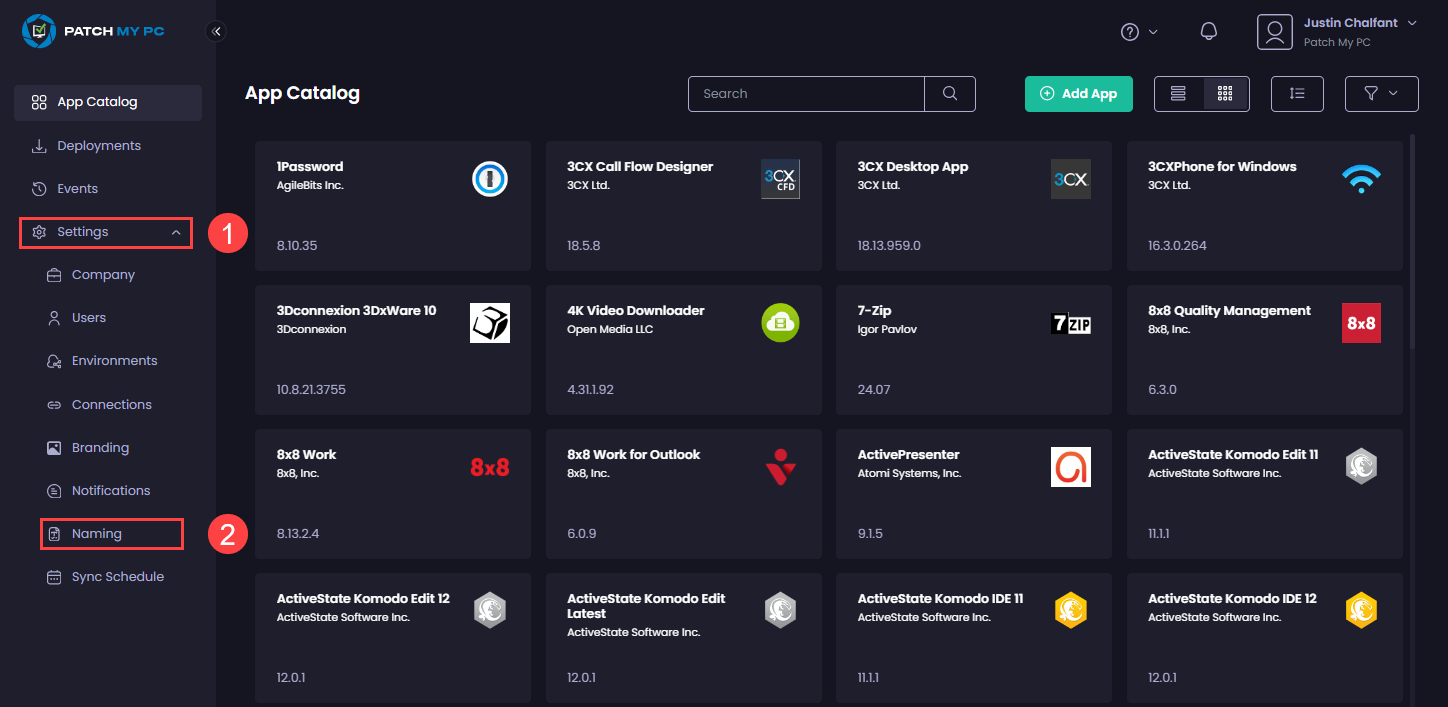Image resolution: width=1448 pixels, height=707 pixels.
Task: Open the notifications bell
Action: point(1208,32)
